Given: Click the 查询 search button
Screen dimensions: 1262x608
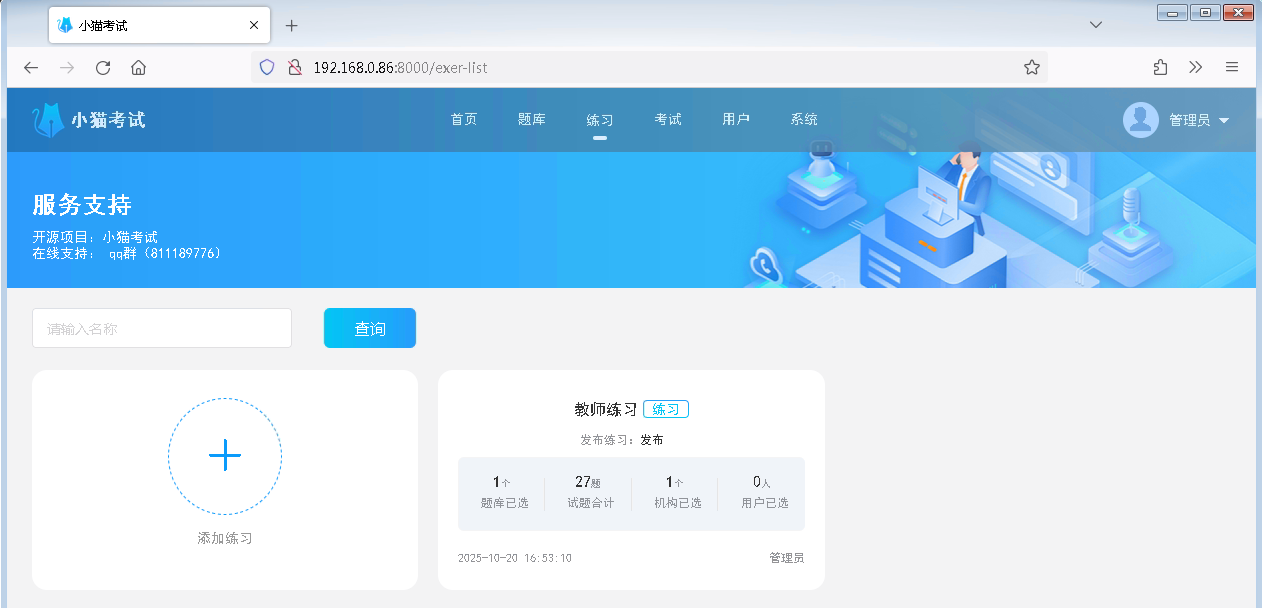Looking at the screenshot, I should pos(369,327).
